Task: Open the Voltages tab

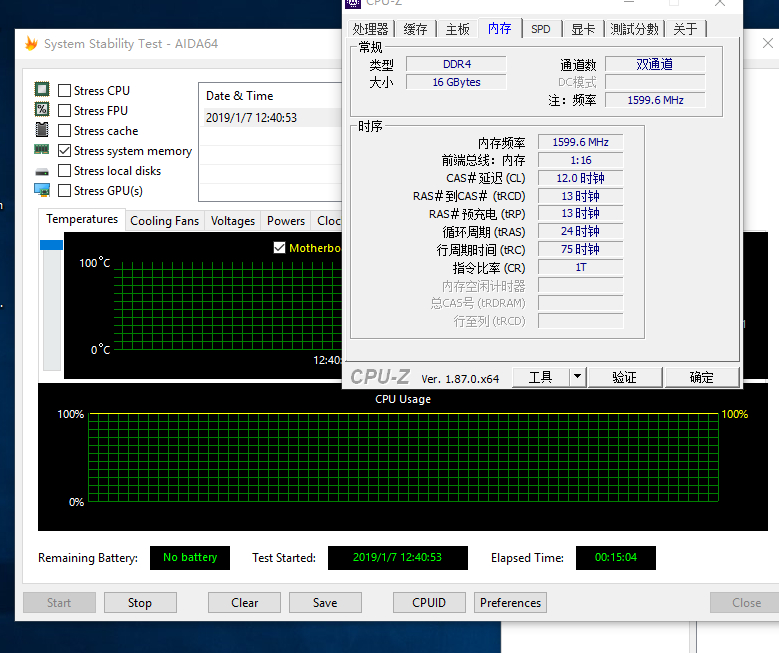Action: pos(233,221)
